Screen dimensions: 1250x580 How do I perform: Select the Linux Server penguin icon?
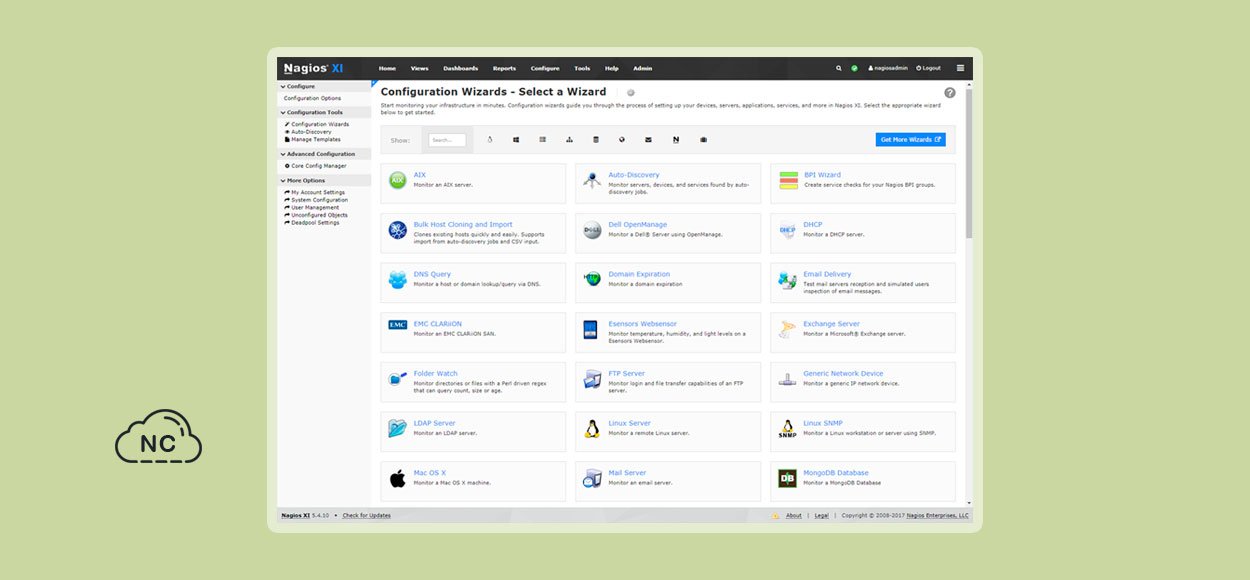(x=592, y=429)
